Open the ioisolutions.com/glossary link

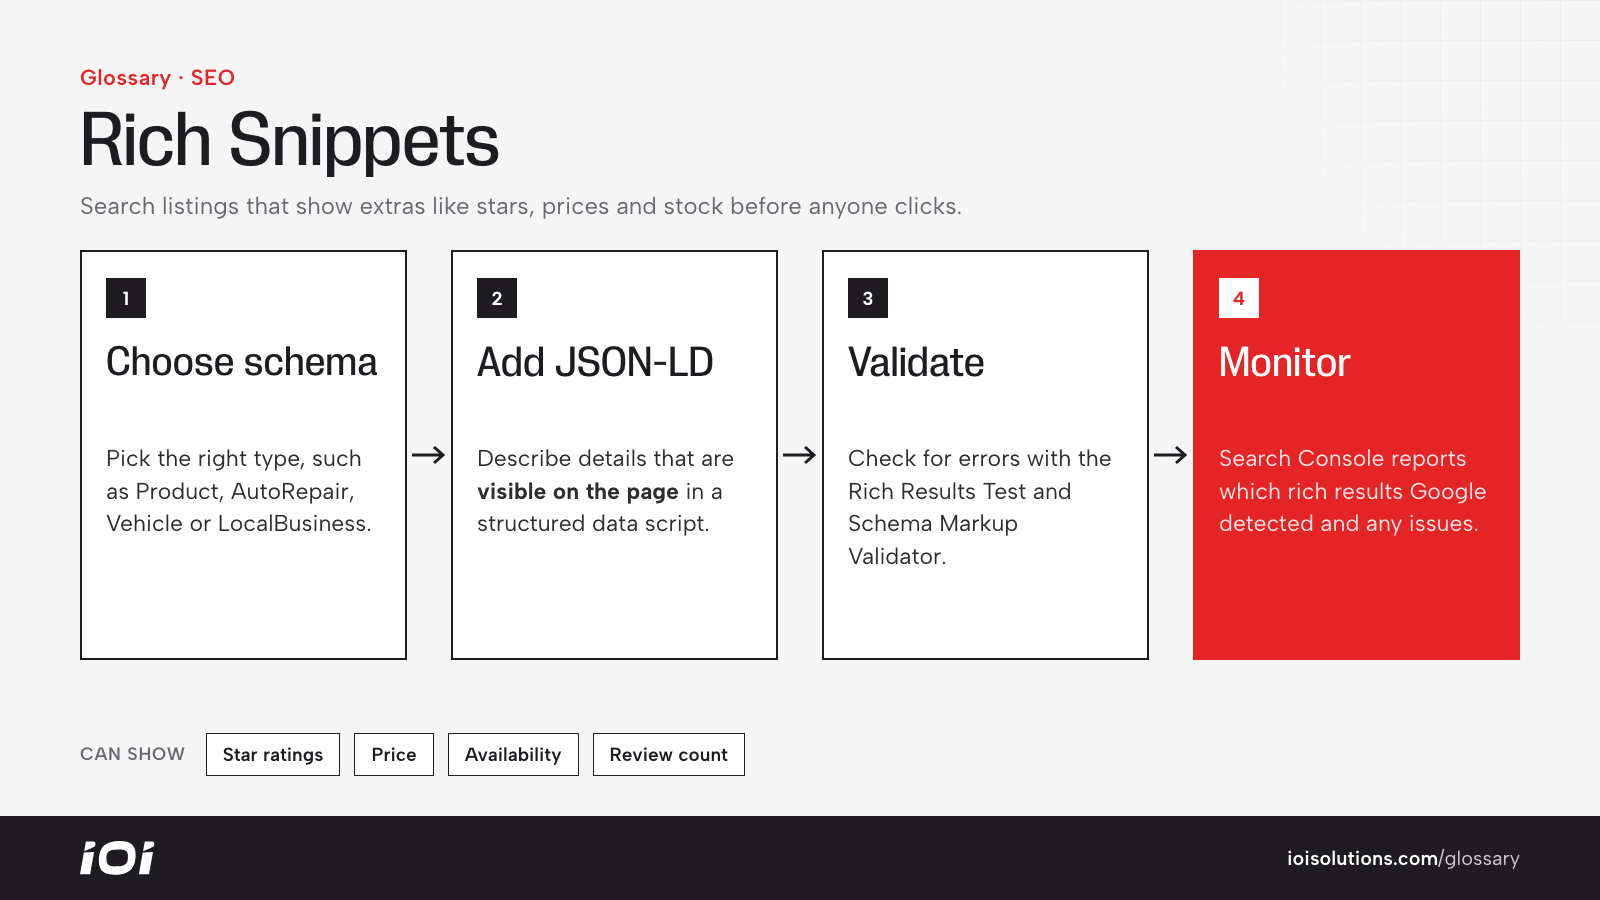[x=1403, y=858]
